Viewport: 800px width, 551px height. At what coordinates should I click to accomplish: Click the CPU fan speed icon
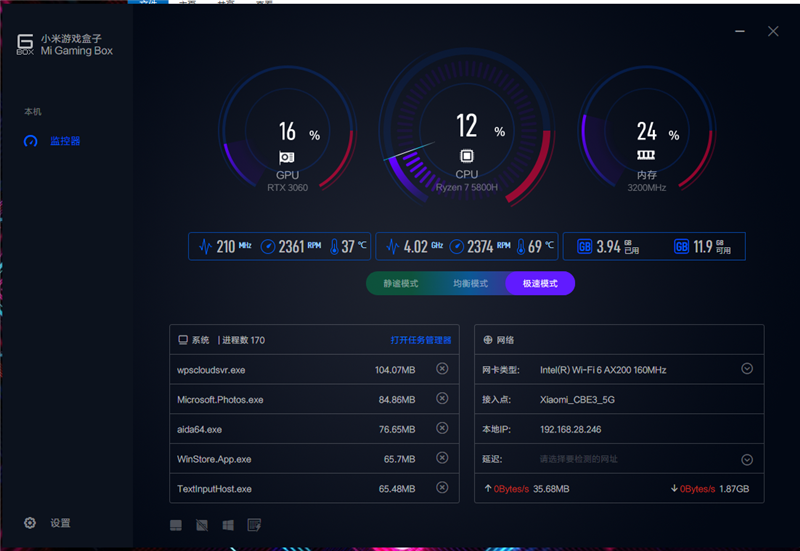[457, 247]
